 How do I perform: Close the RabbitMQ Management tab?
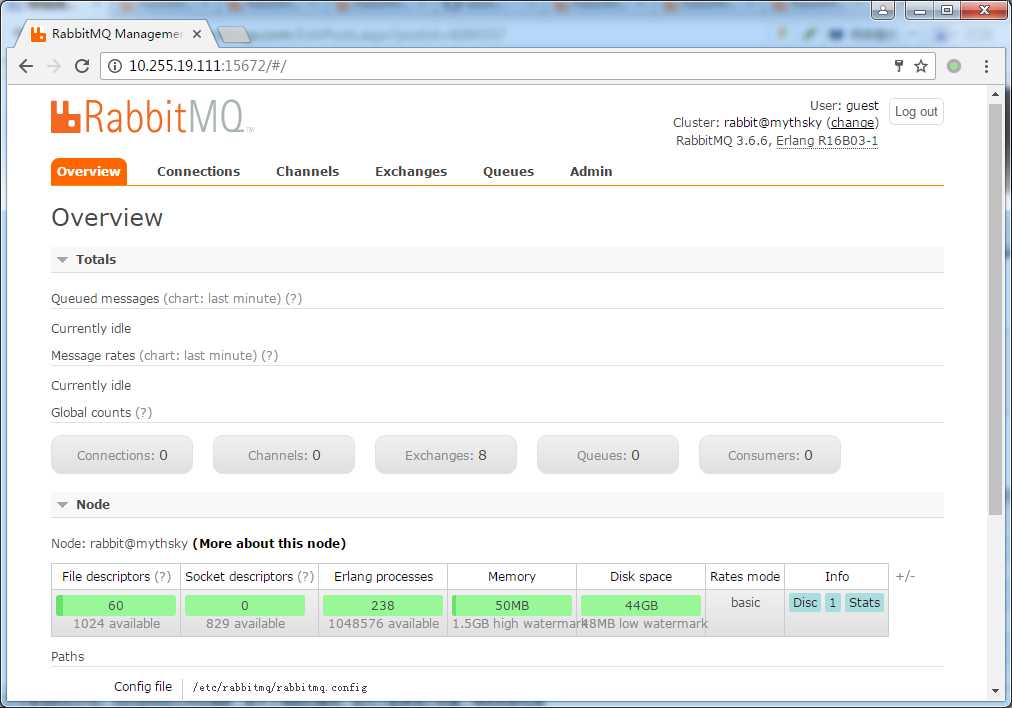pos(197,34)
